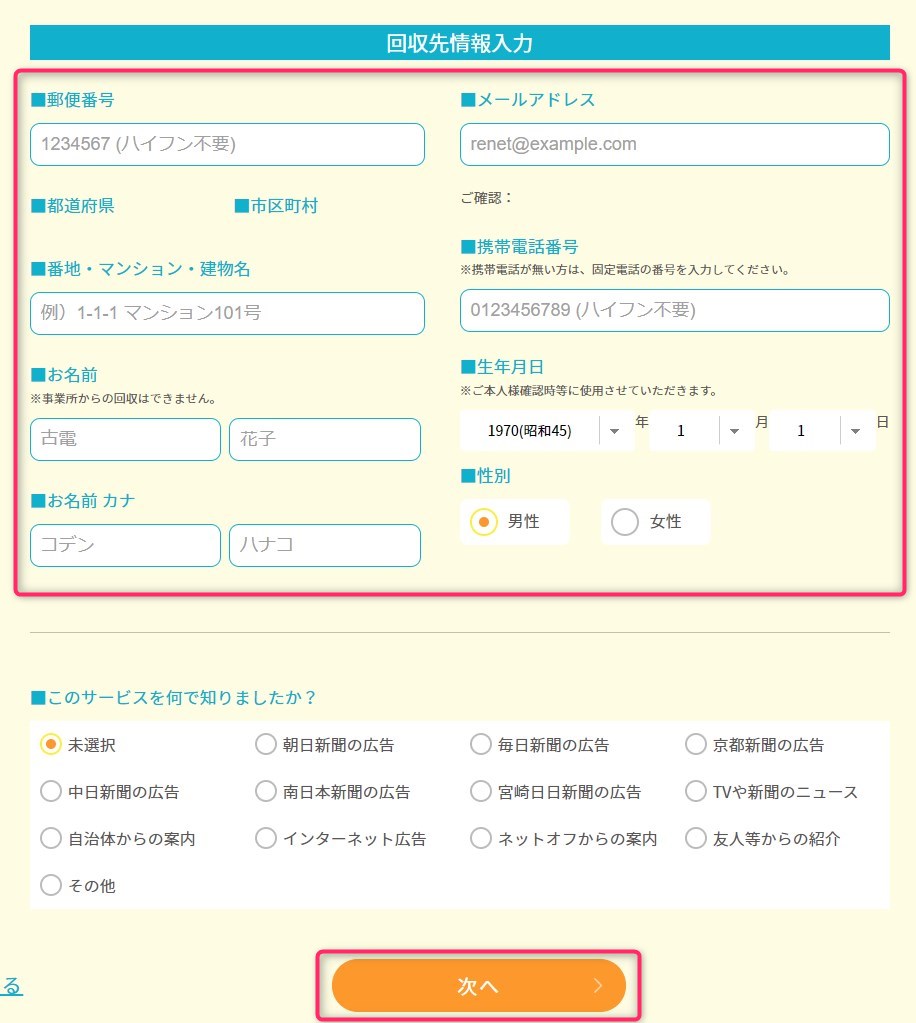Select インターネット広告 option

(x=266, y=838)
